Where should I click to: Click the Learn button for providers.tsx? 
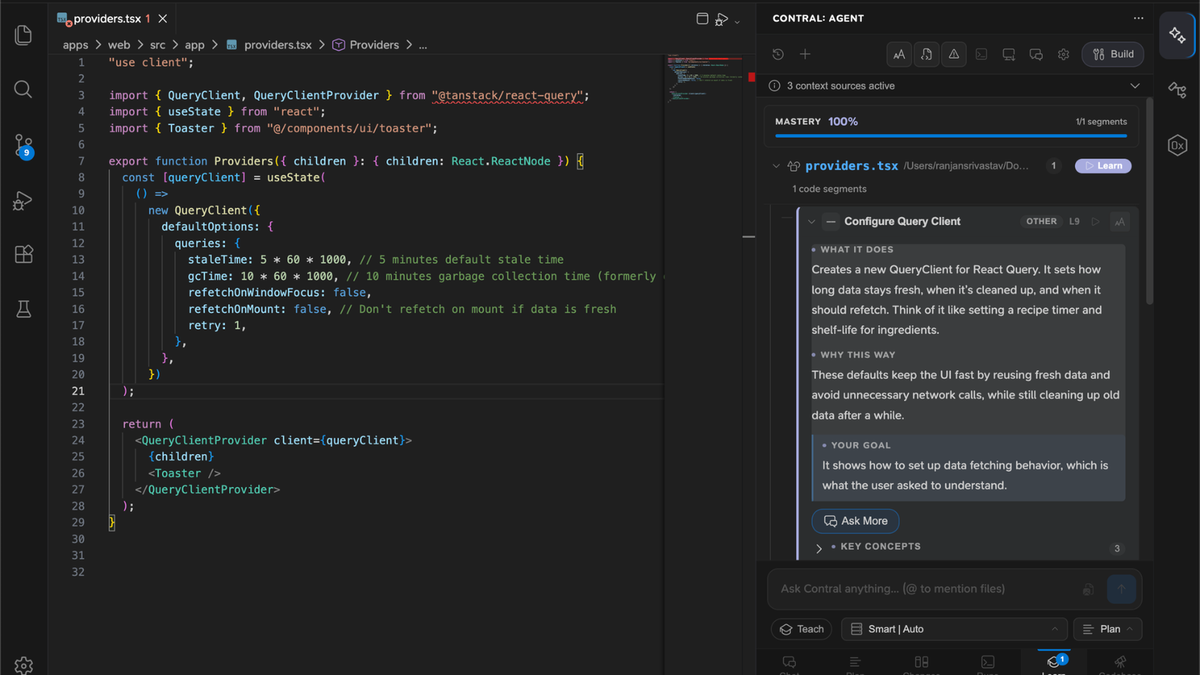[x=1103, y=166]
